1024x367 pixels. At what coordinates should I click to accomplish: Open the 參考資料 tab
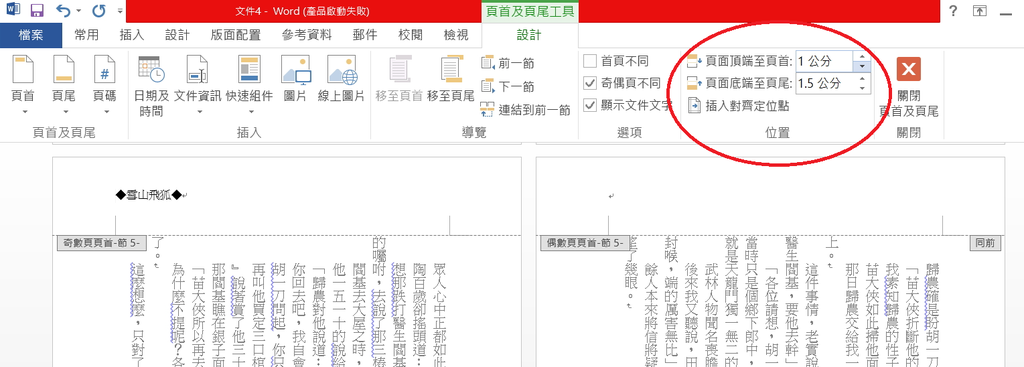click(307, 35)
